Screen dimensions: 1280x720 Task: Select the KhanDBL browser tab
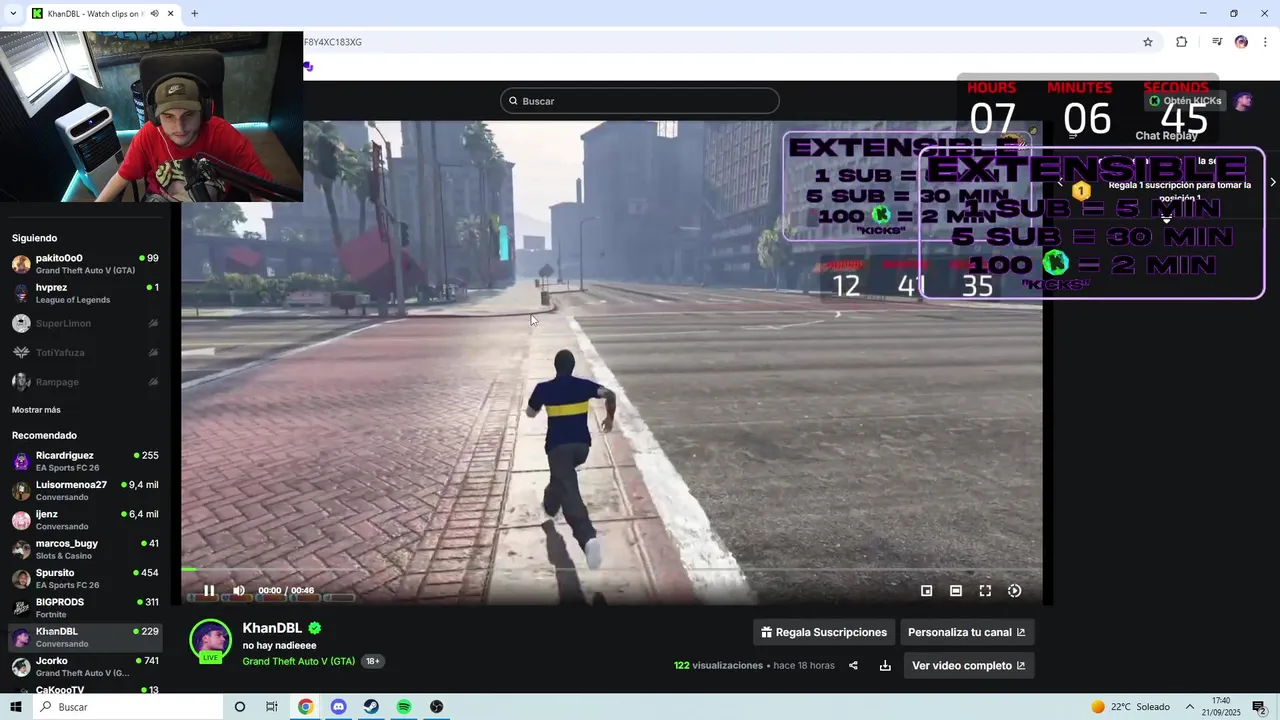(103, 14)
